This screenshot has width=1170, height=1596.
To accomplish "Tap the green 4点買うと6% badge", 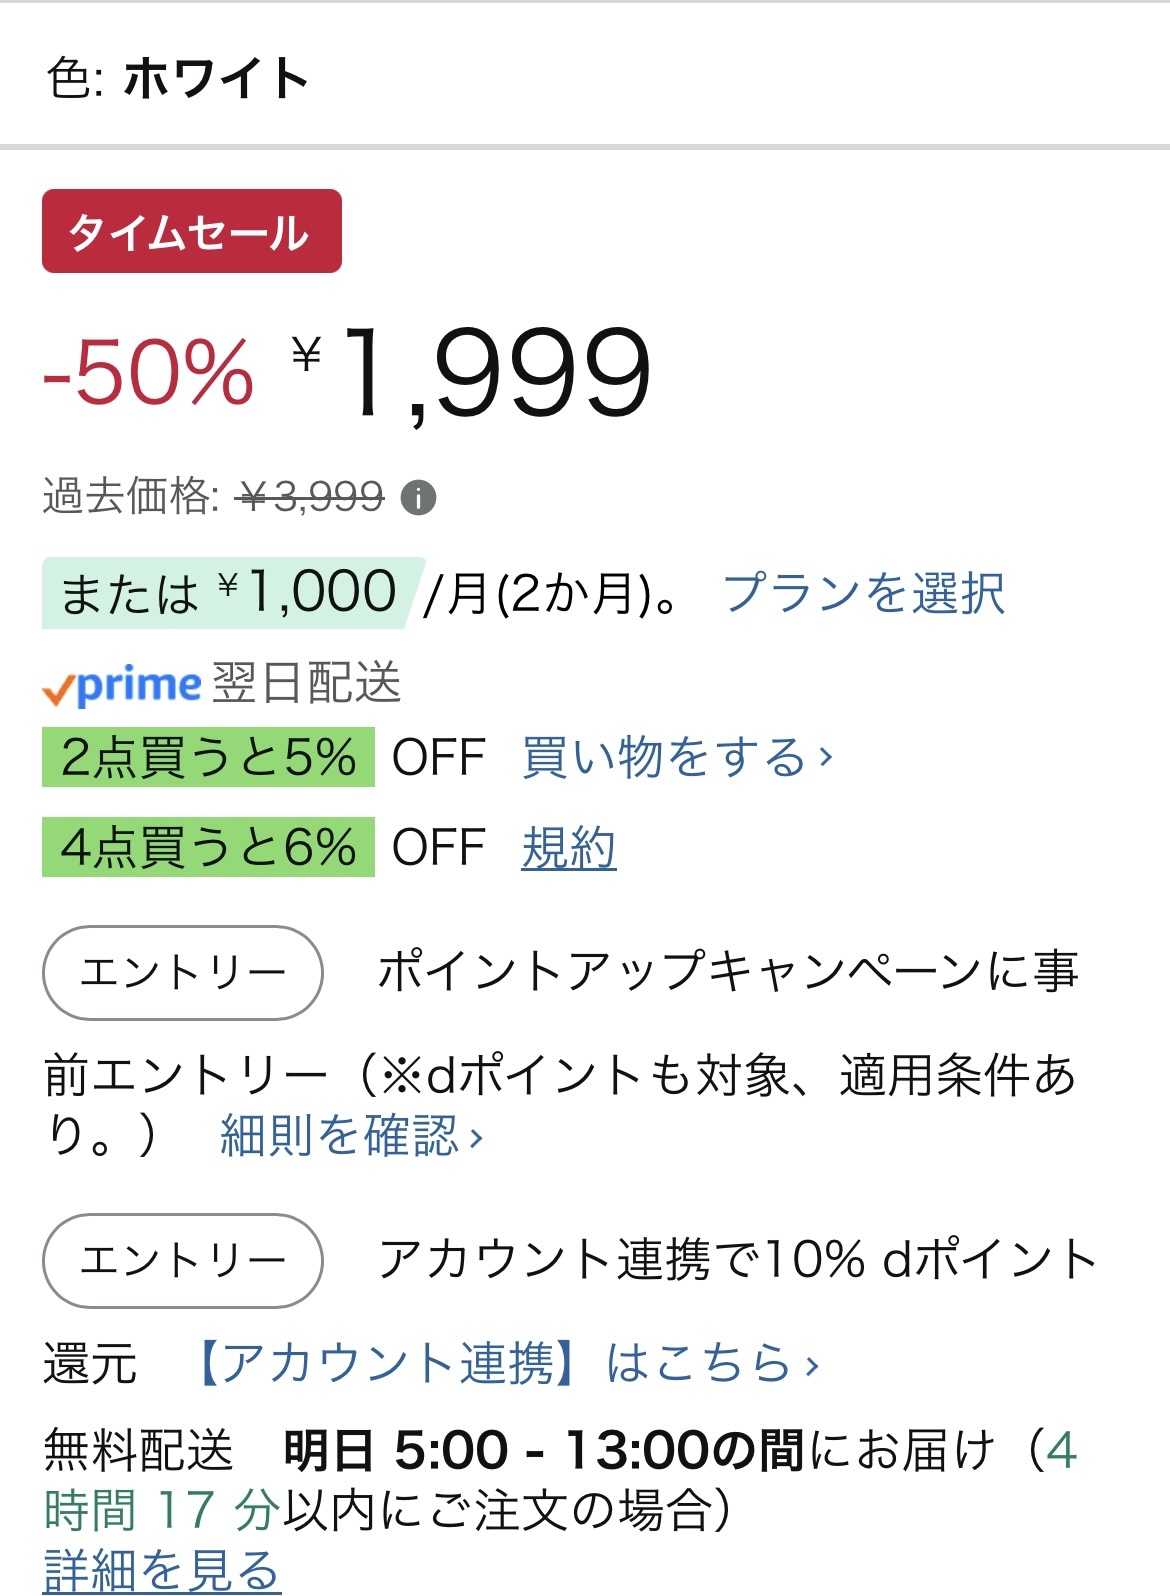I will pyautogui.click(x=208, y=847).
